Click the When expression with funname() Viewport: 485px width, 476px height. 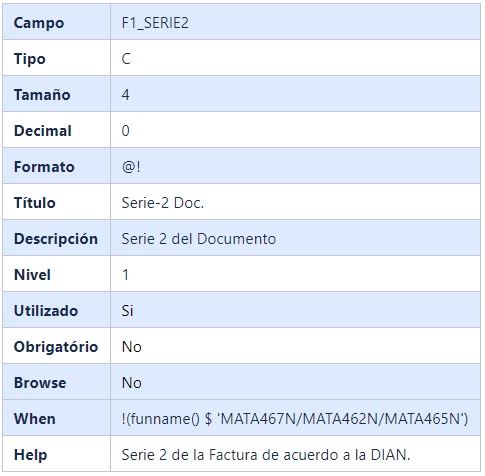coord(295,419)
